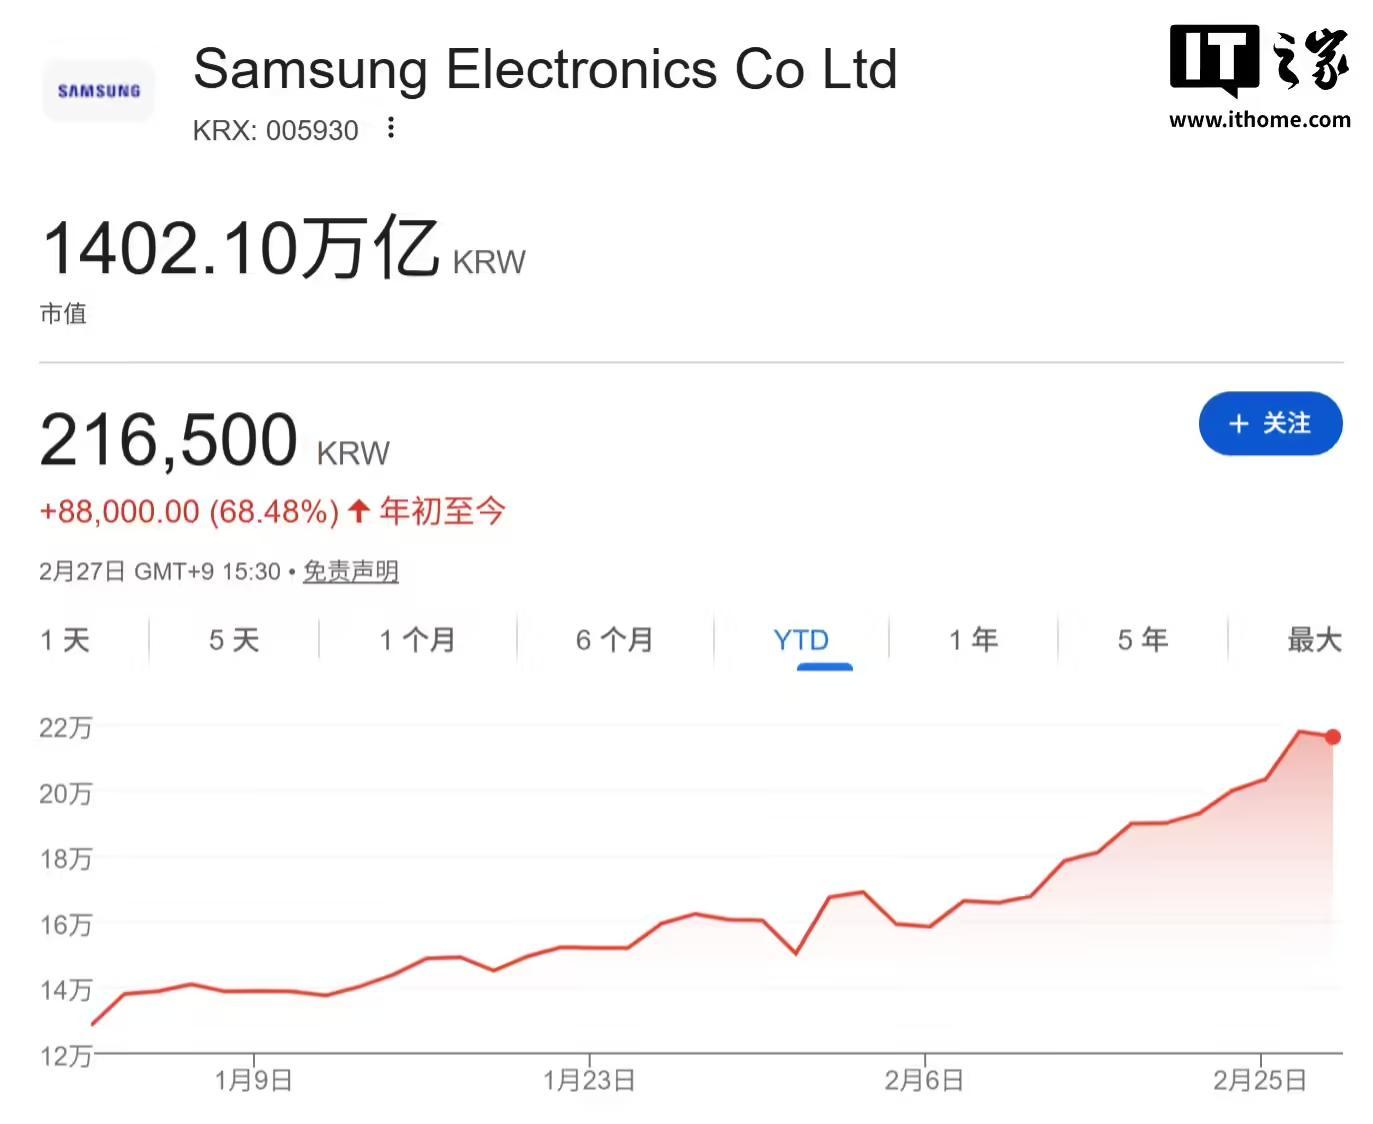The width and height of the screenshot is (1373, 1124).
Task: Open the 免责声明 disclaimer link
Action: [x=351, y=571]
